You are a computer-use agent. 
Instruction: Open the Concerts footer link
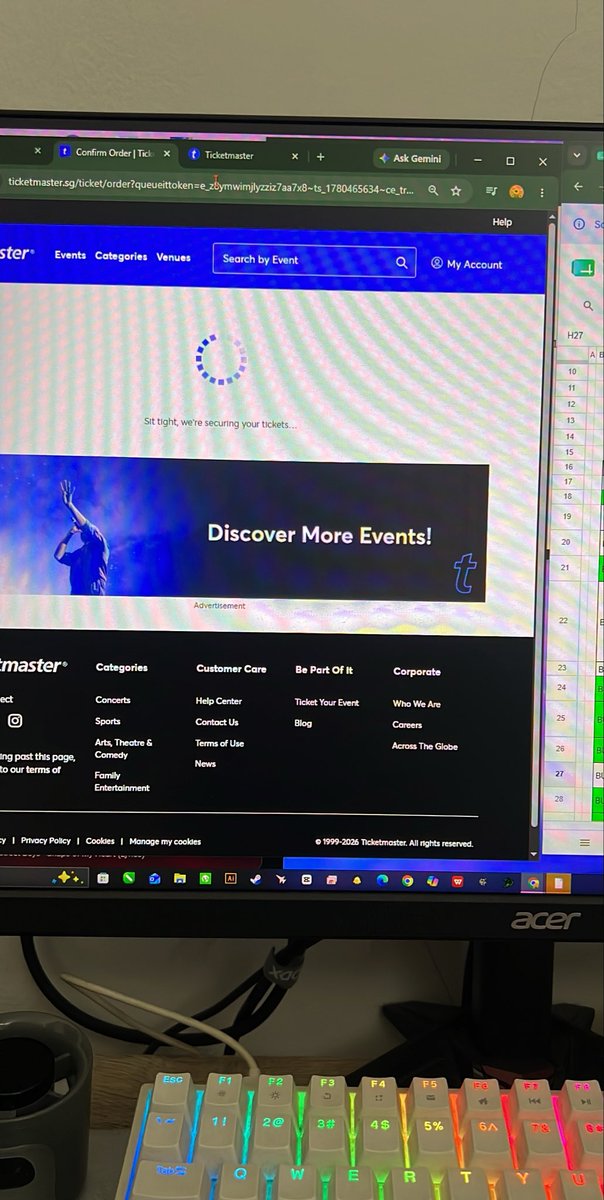[113, 700]
